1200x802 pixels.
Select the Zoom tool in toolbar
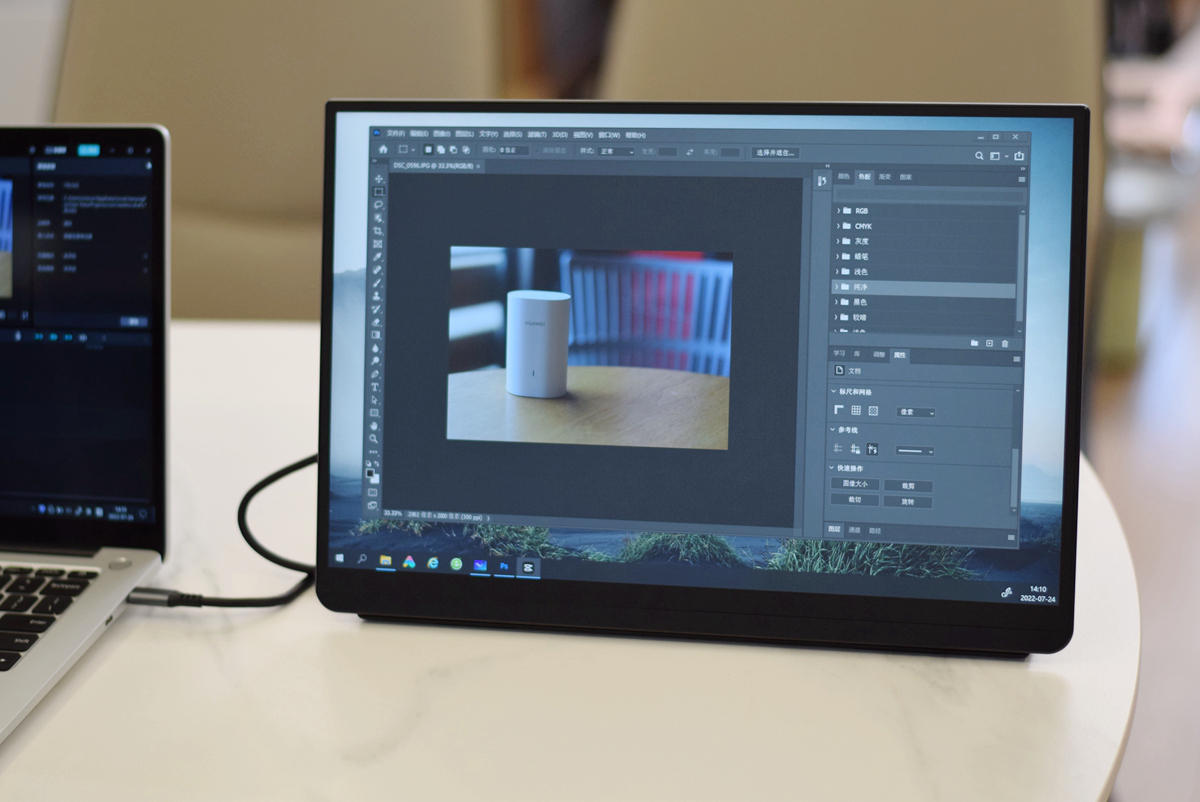[375, 438]
